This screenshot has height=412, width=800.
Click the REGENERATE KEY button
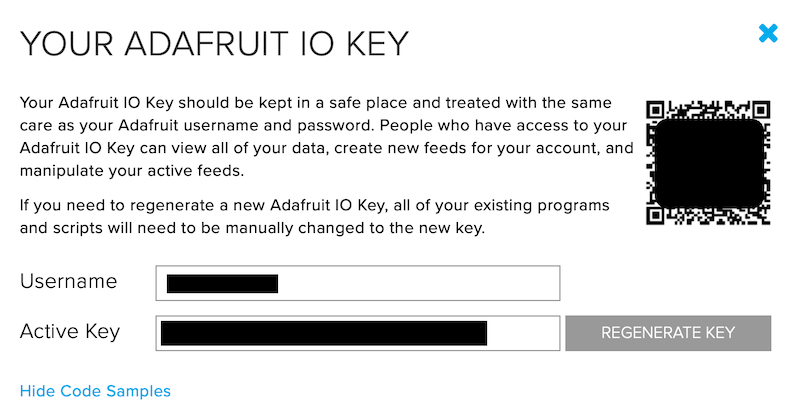click(x=668, y=333)
